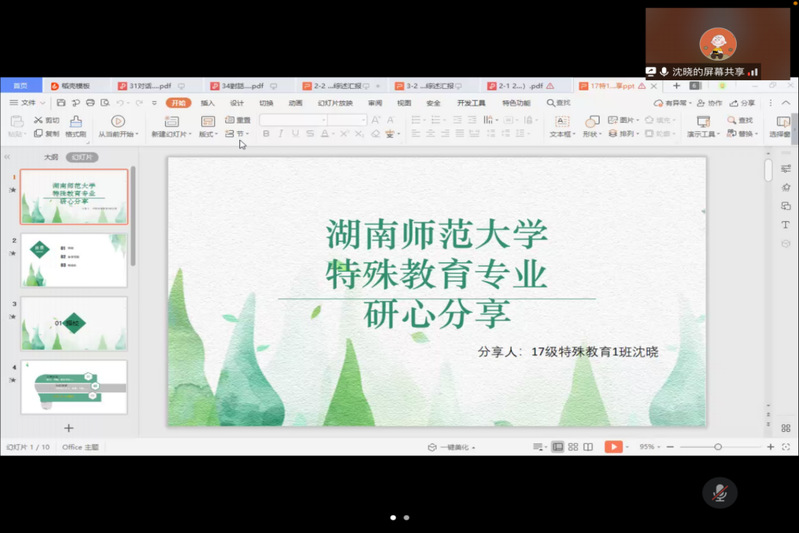Open the Insert (插入) ribbon tab
The image size is (799, 533).
pos(207,103)
